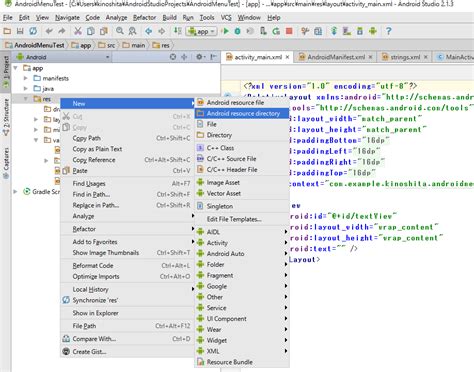Screen dimensions: 474x372
Task: Click the Find magnifier icon
Action: click(x=120, y=31)
